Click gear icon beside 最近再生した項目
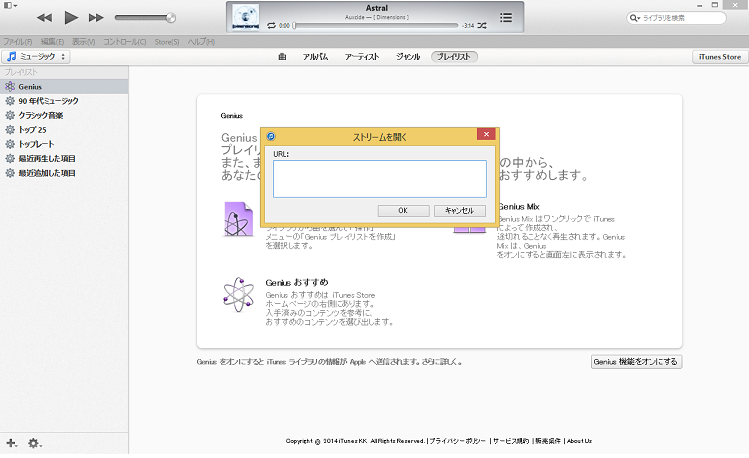 [10, 158]
